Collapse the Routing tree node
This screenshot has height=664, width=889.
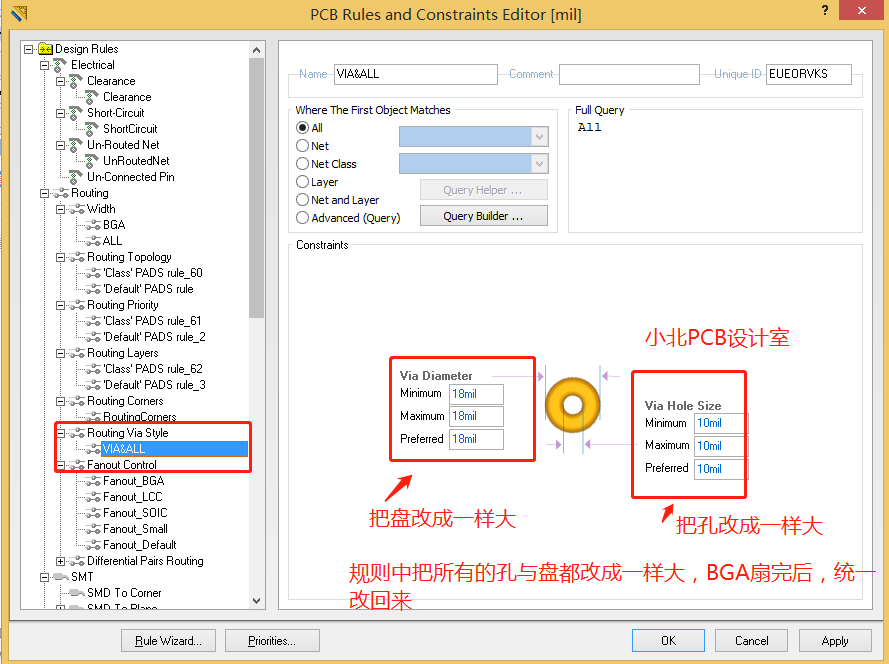pos(44,193)
